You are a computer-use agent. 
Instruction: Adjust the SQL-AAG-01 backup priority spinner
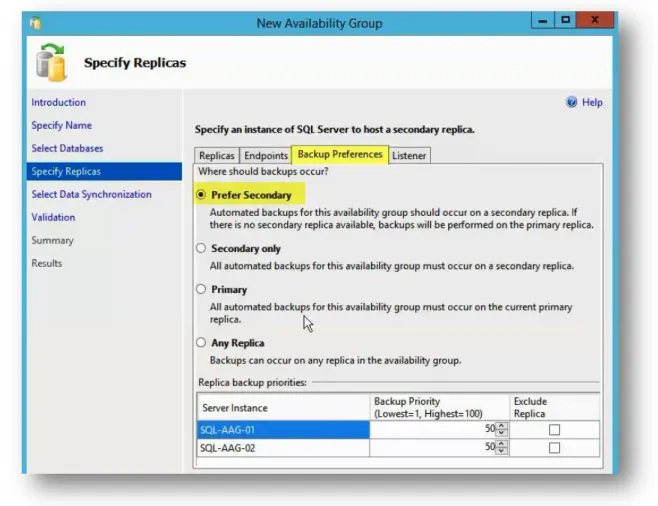point(501,430)
